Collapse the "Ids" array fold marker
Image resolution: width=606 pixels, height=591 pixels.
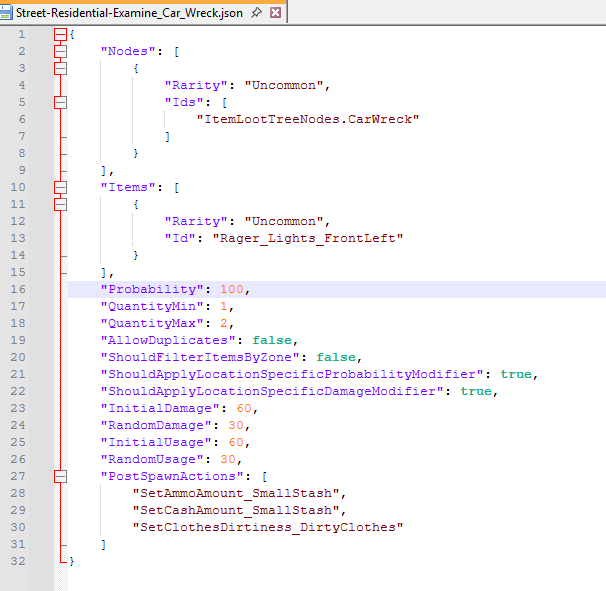pos(61,102)
